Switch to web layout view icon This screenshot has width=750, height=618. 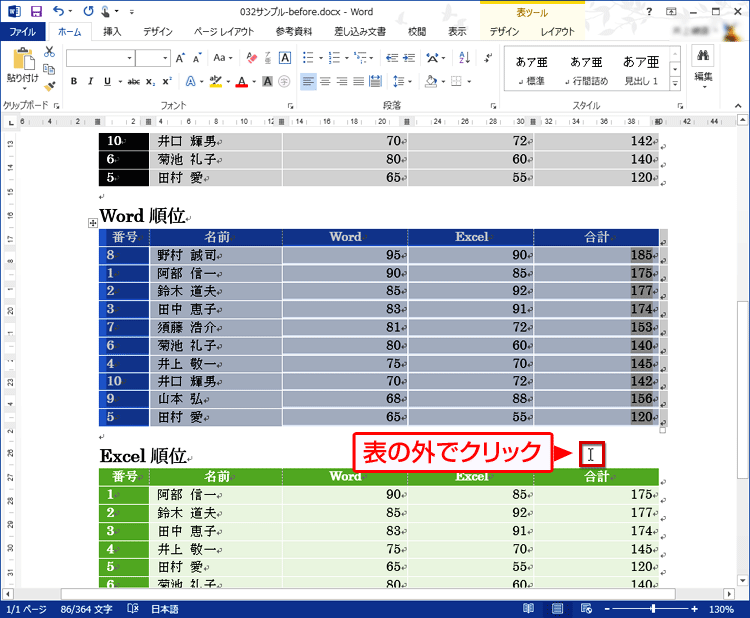coord(586,608)
